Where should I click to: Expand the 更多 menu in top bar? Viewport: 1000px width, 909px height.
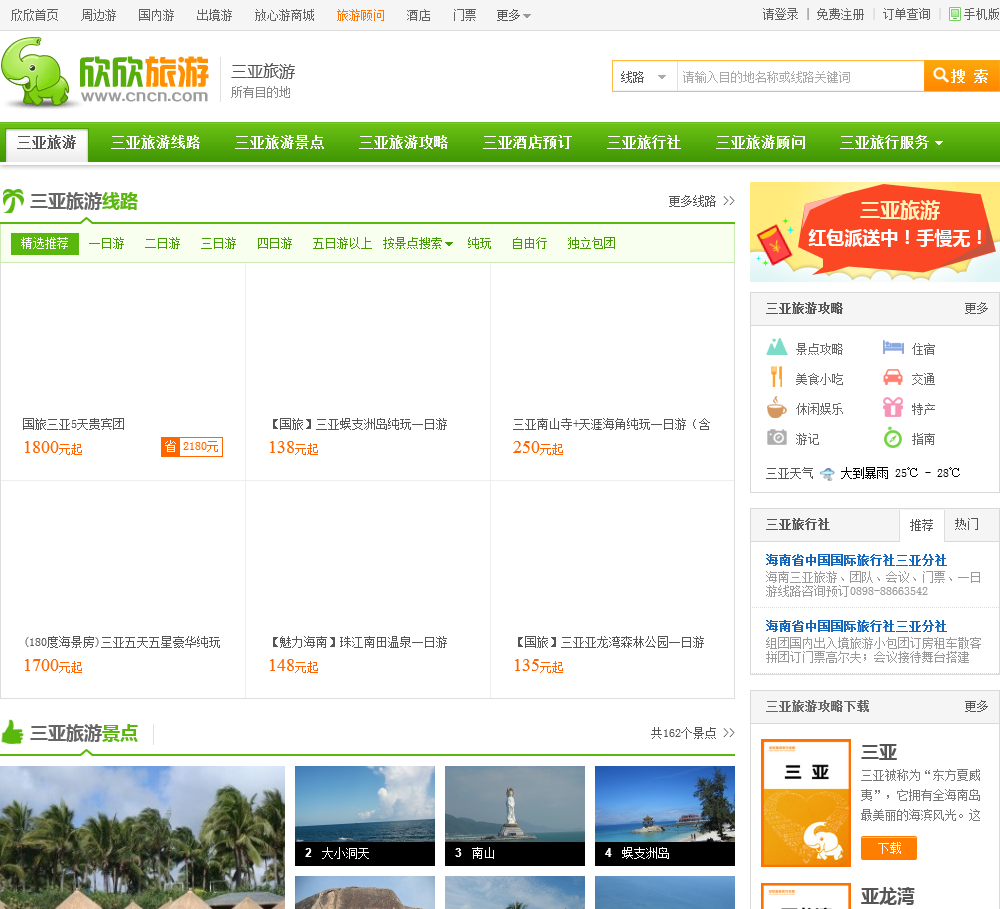click(513, 15)
